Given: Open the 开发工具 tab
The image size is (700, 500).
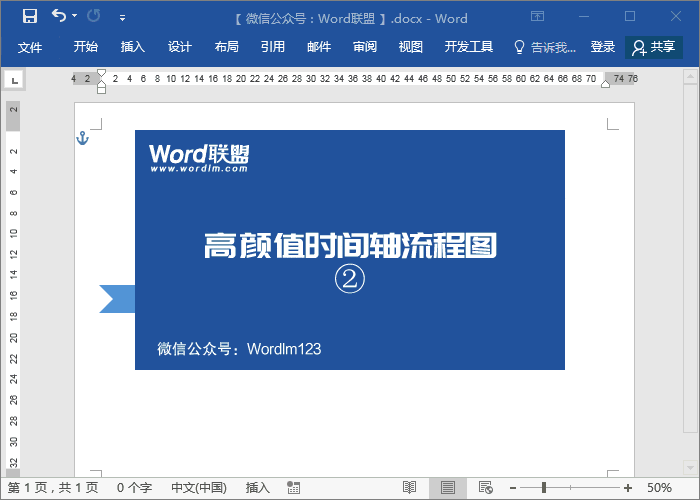Looking at the screenshot, I should (x=469, y=46).
